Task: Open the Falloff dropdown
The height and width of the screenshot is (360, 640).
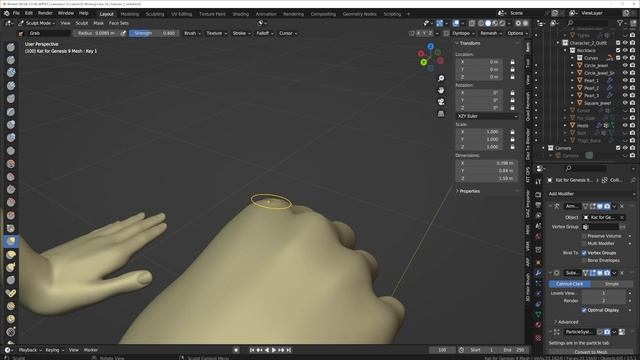Action: coord(265,33)
